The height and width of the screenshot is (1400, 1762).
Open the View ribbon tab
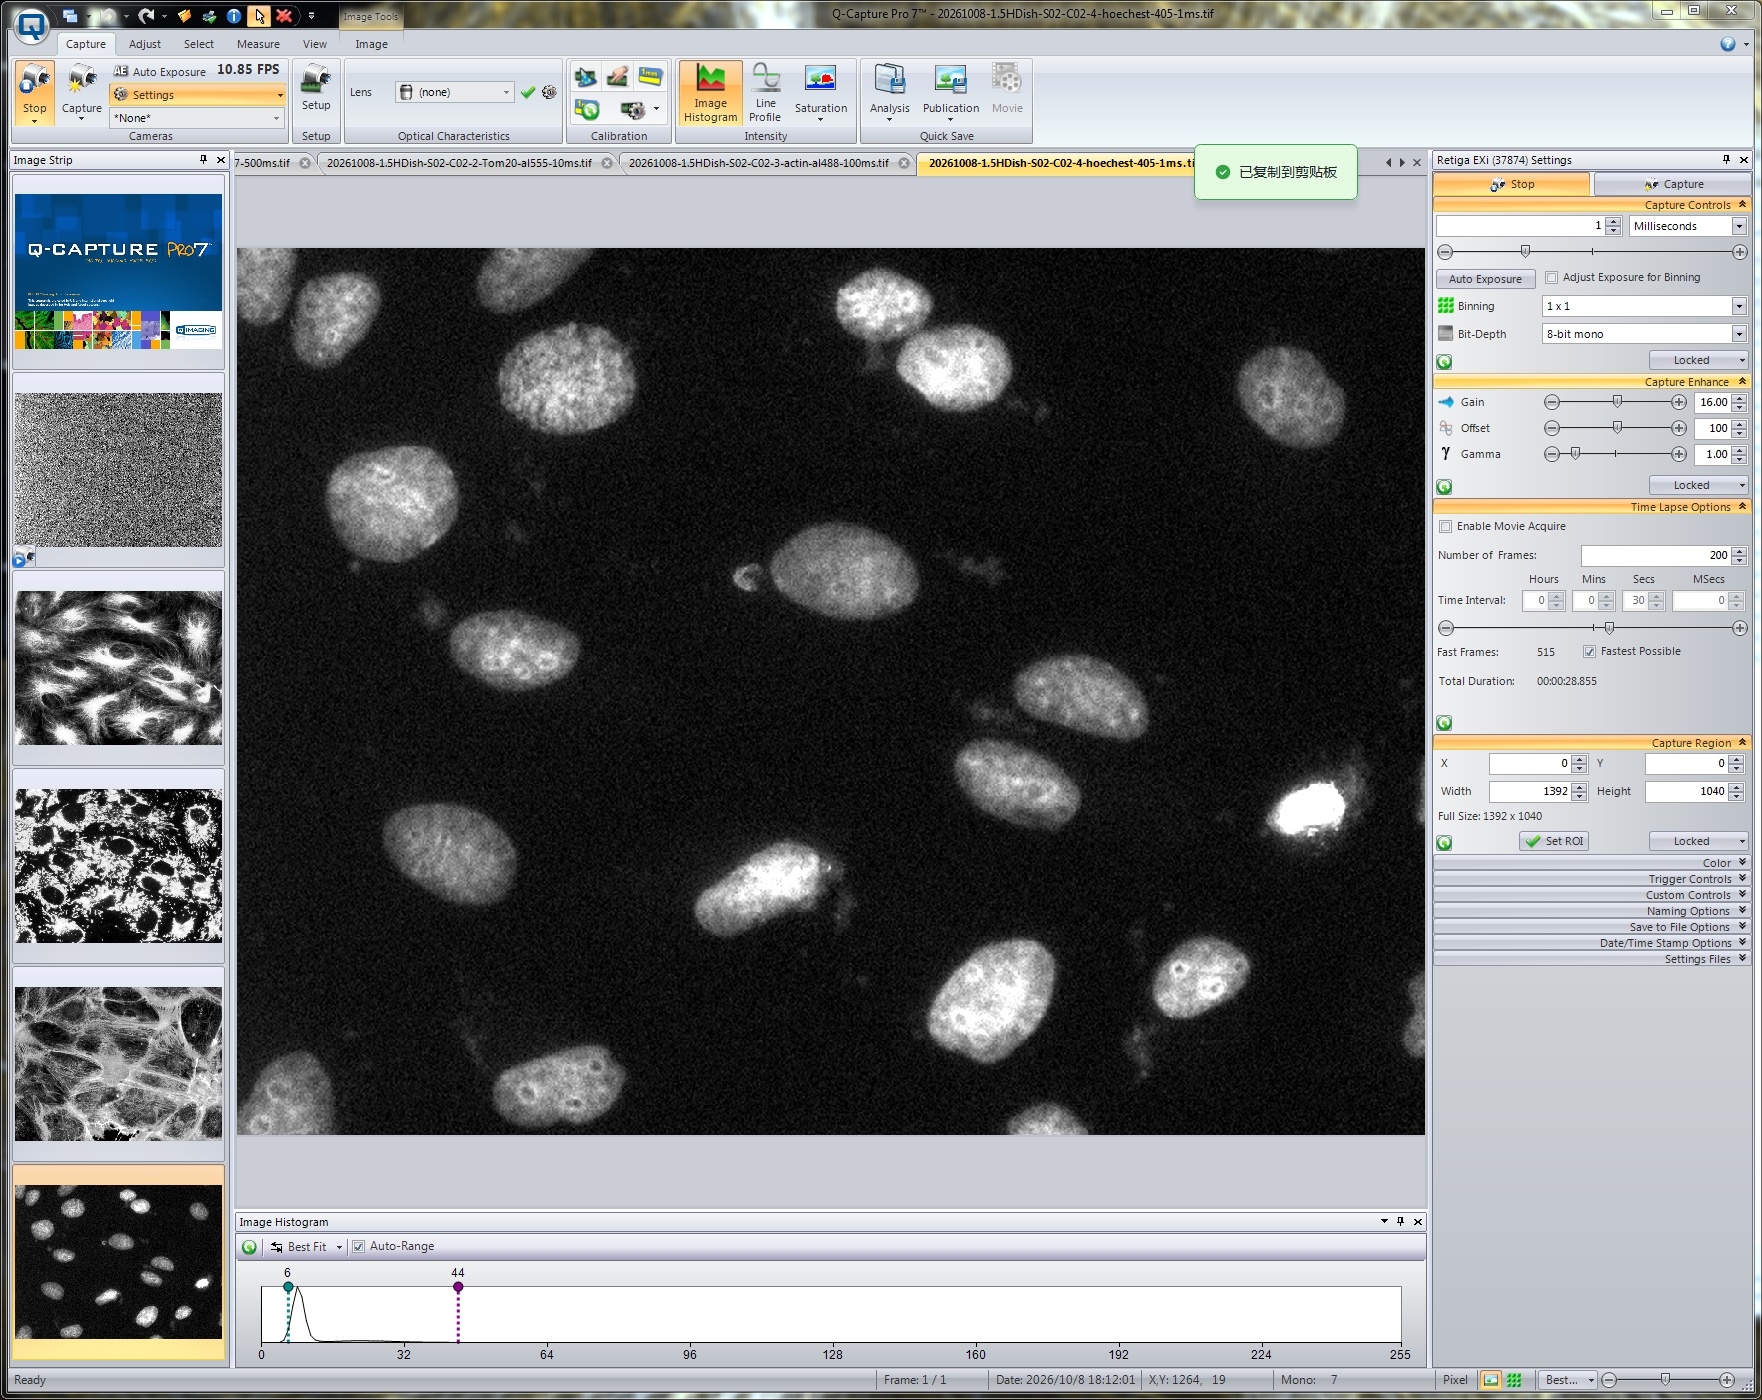coord(315,44)
